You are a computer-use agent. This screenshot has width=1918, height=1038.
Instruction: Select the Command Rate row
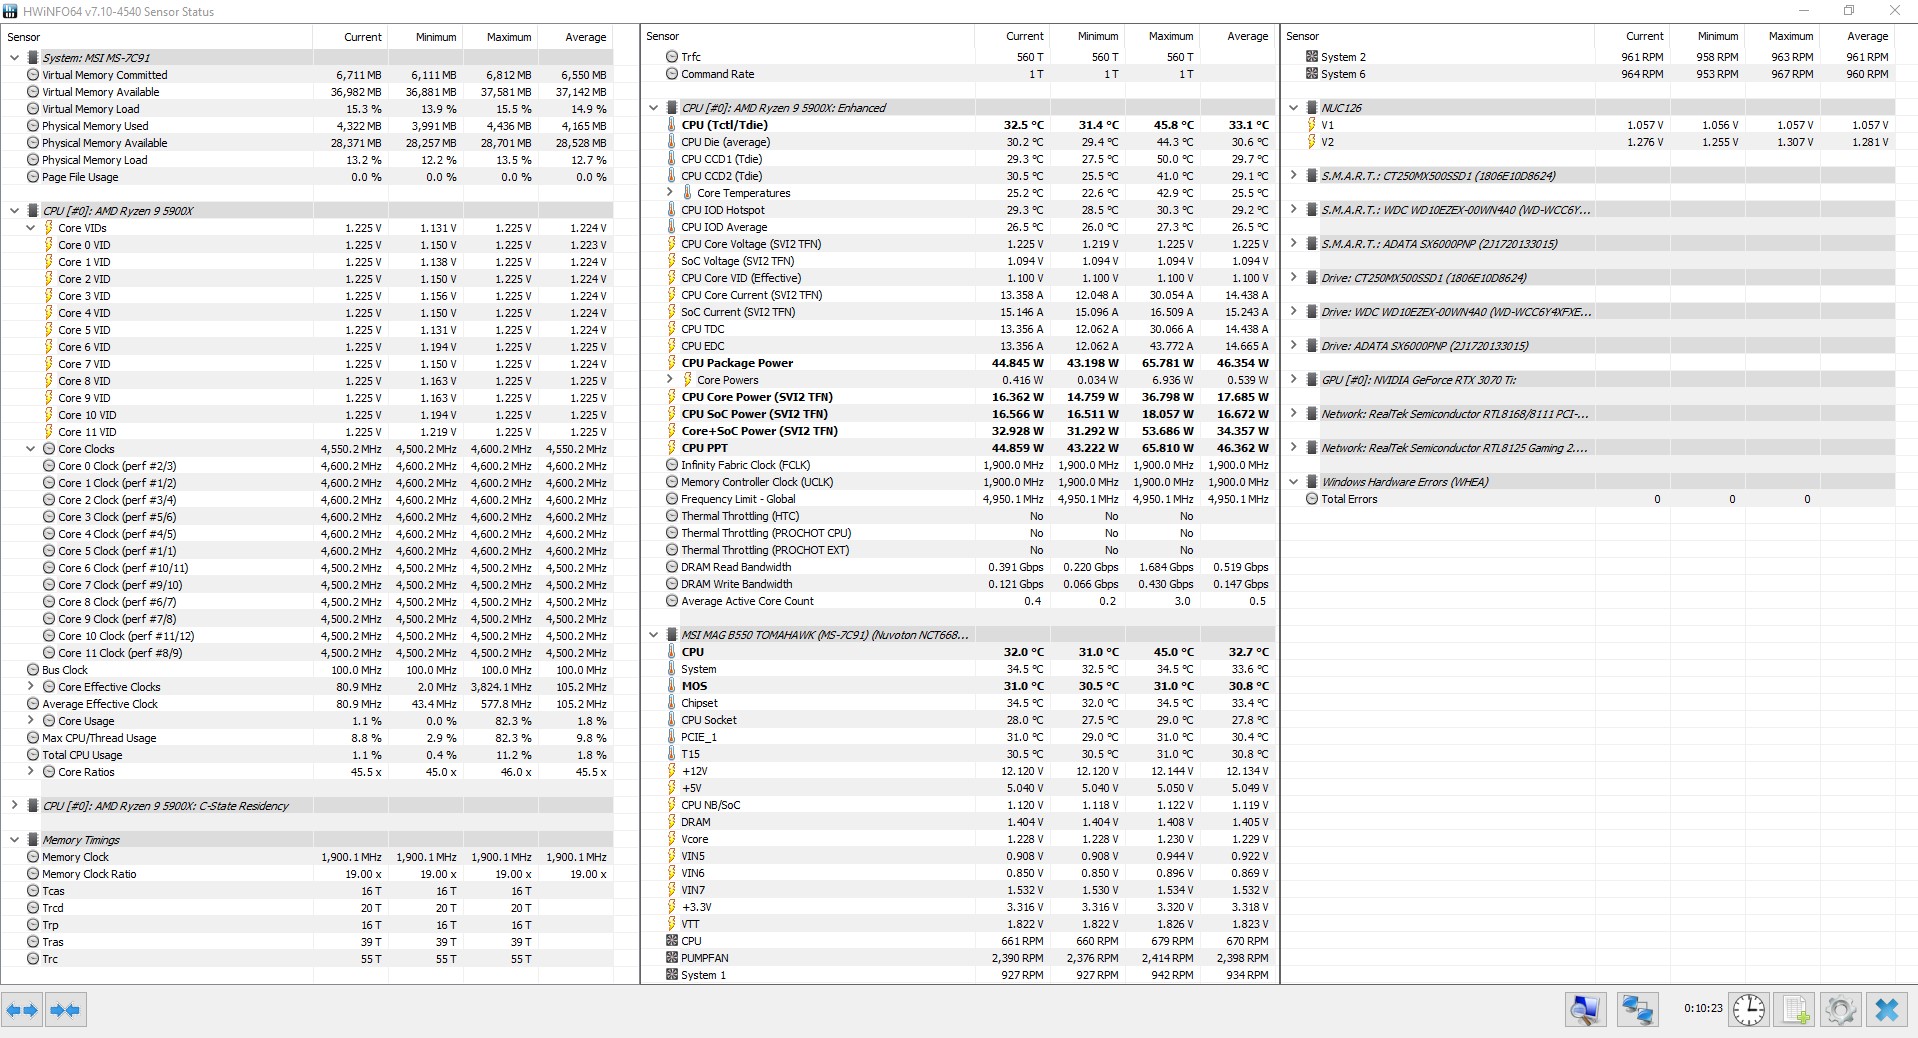tap(959, 74)
